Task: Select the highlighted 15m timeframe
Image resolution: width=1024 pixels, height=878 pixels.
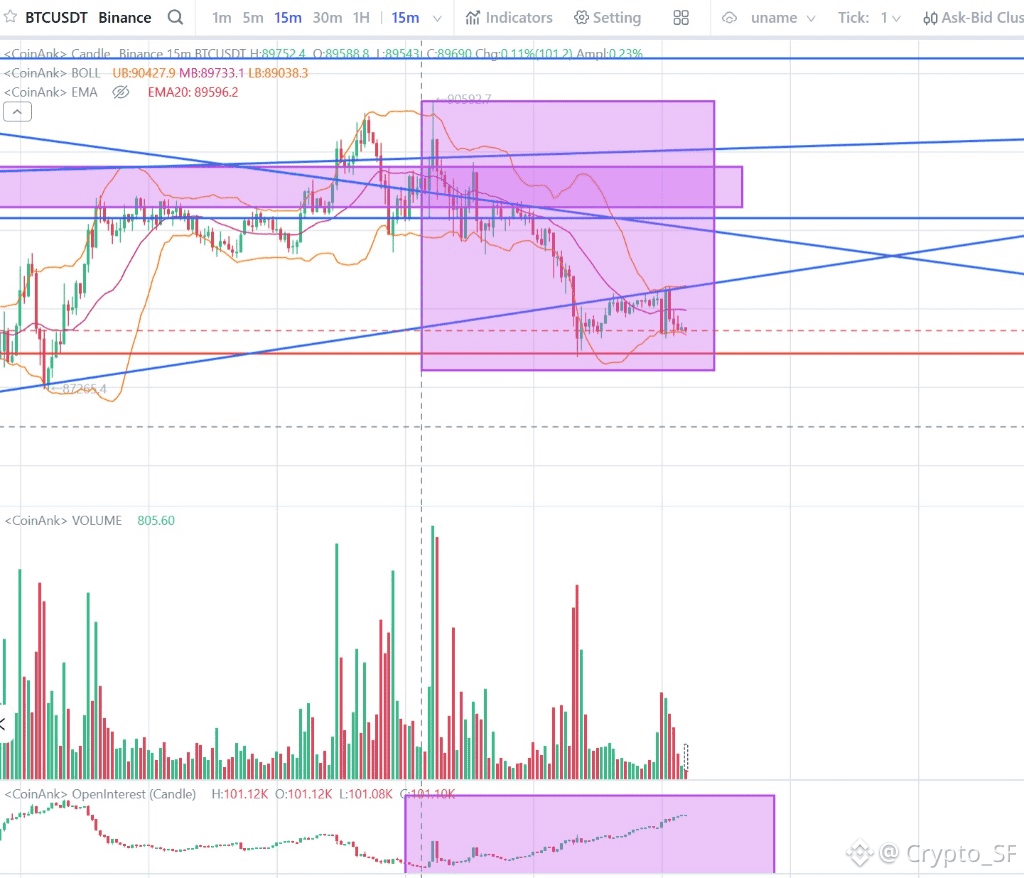Action: tap(287, 18)
